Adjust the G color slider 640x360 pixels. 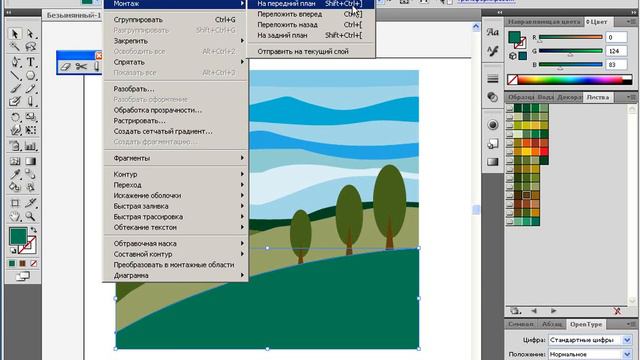pos(571,51)
